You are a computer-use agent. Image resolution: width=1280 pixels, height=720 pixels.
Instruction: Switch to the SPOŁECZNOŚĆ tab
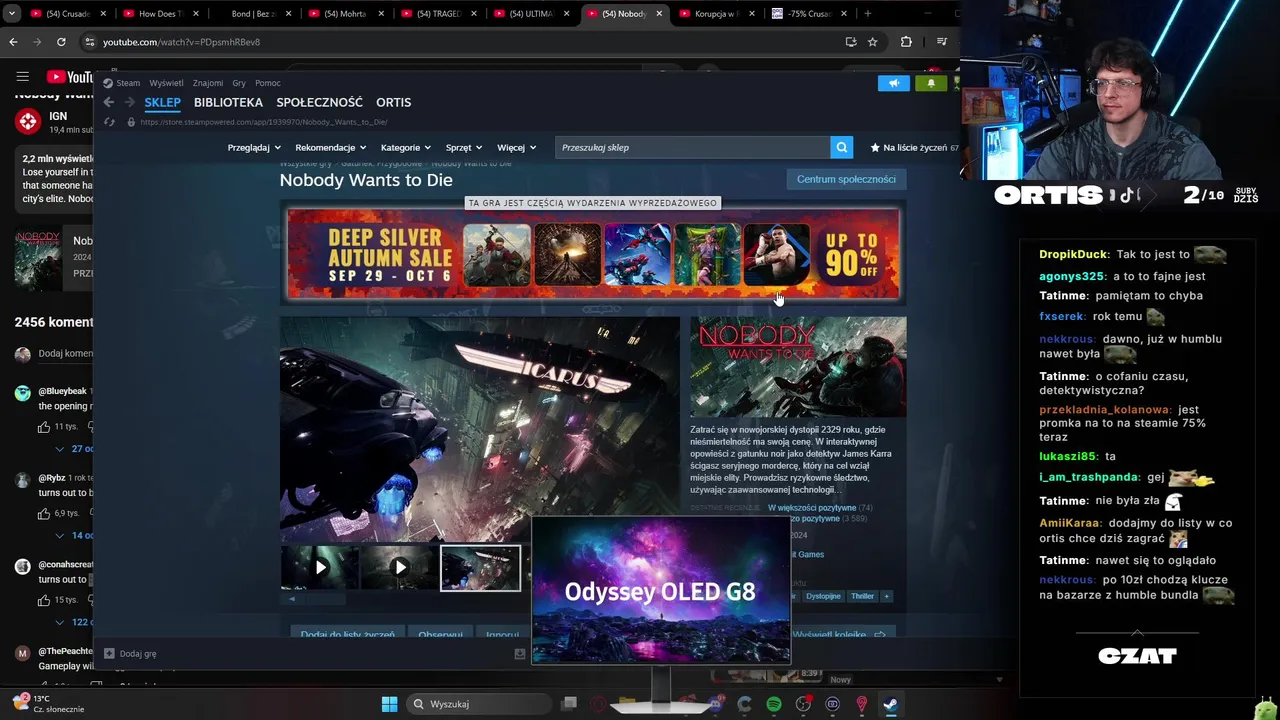point(319,102)
